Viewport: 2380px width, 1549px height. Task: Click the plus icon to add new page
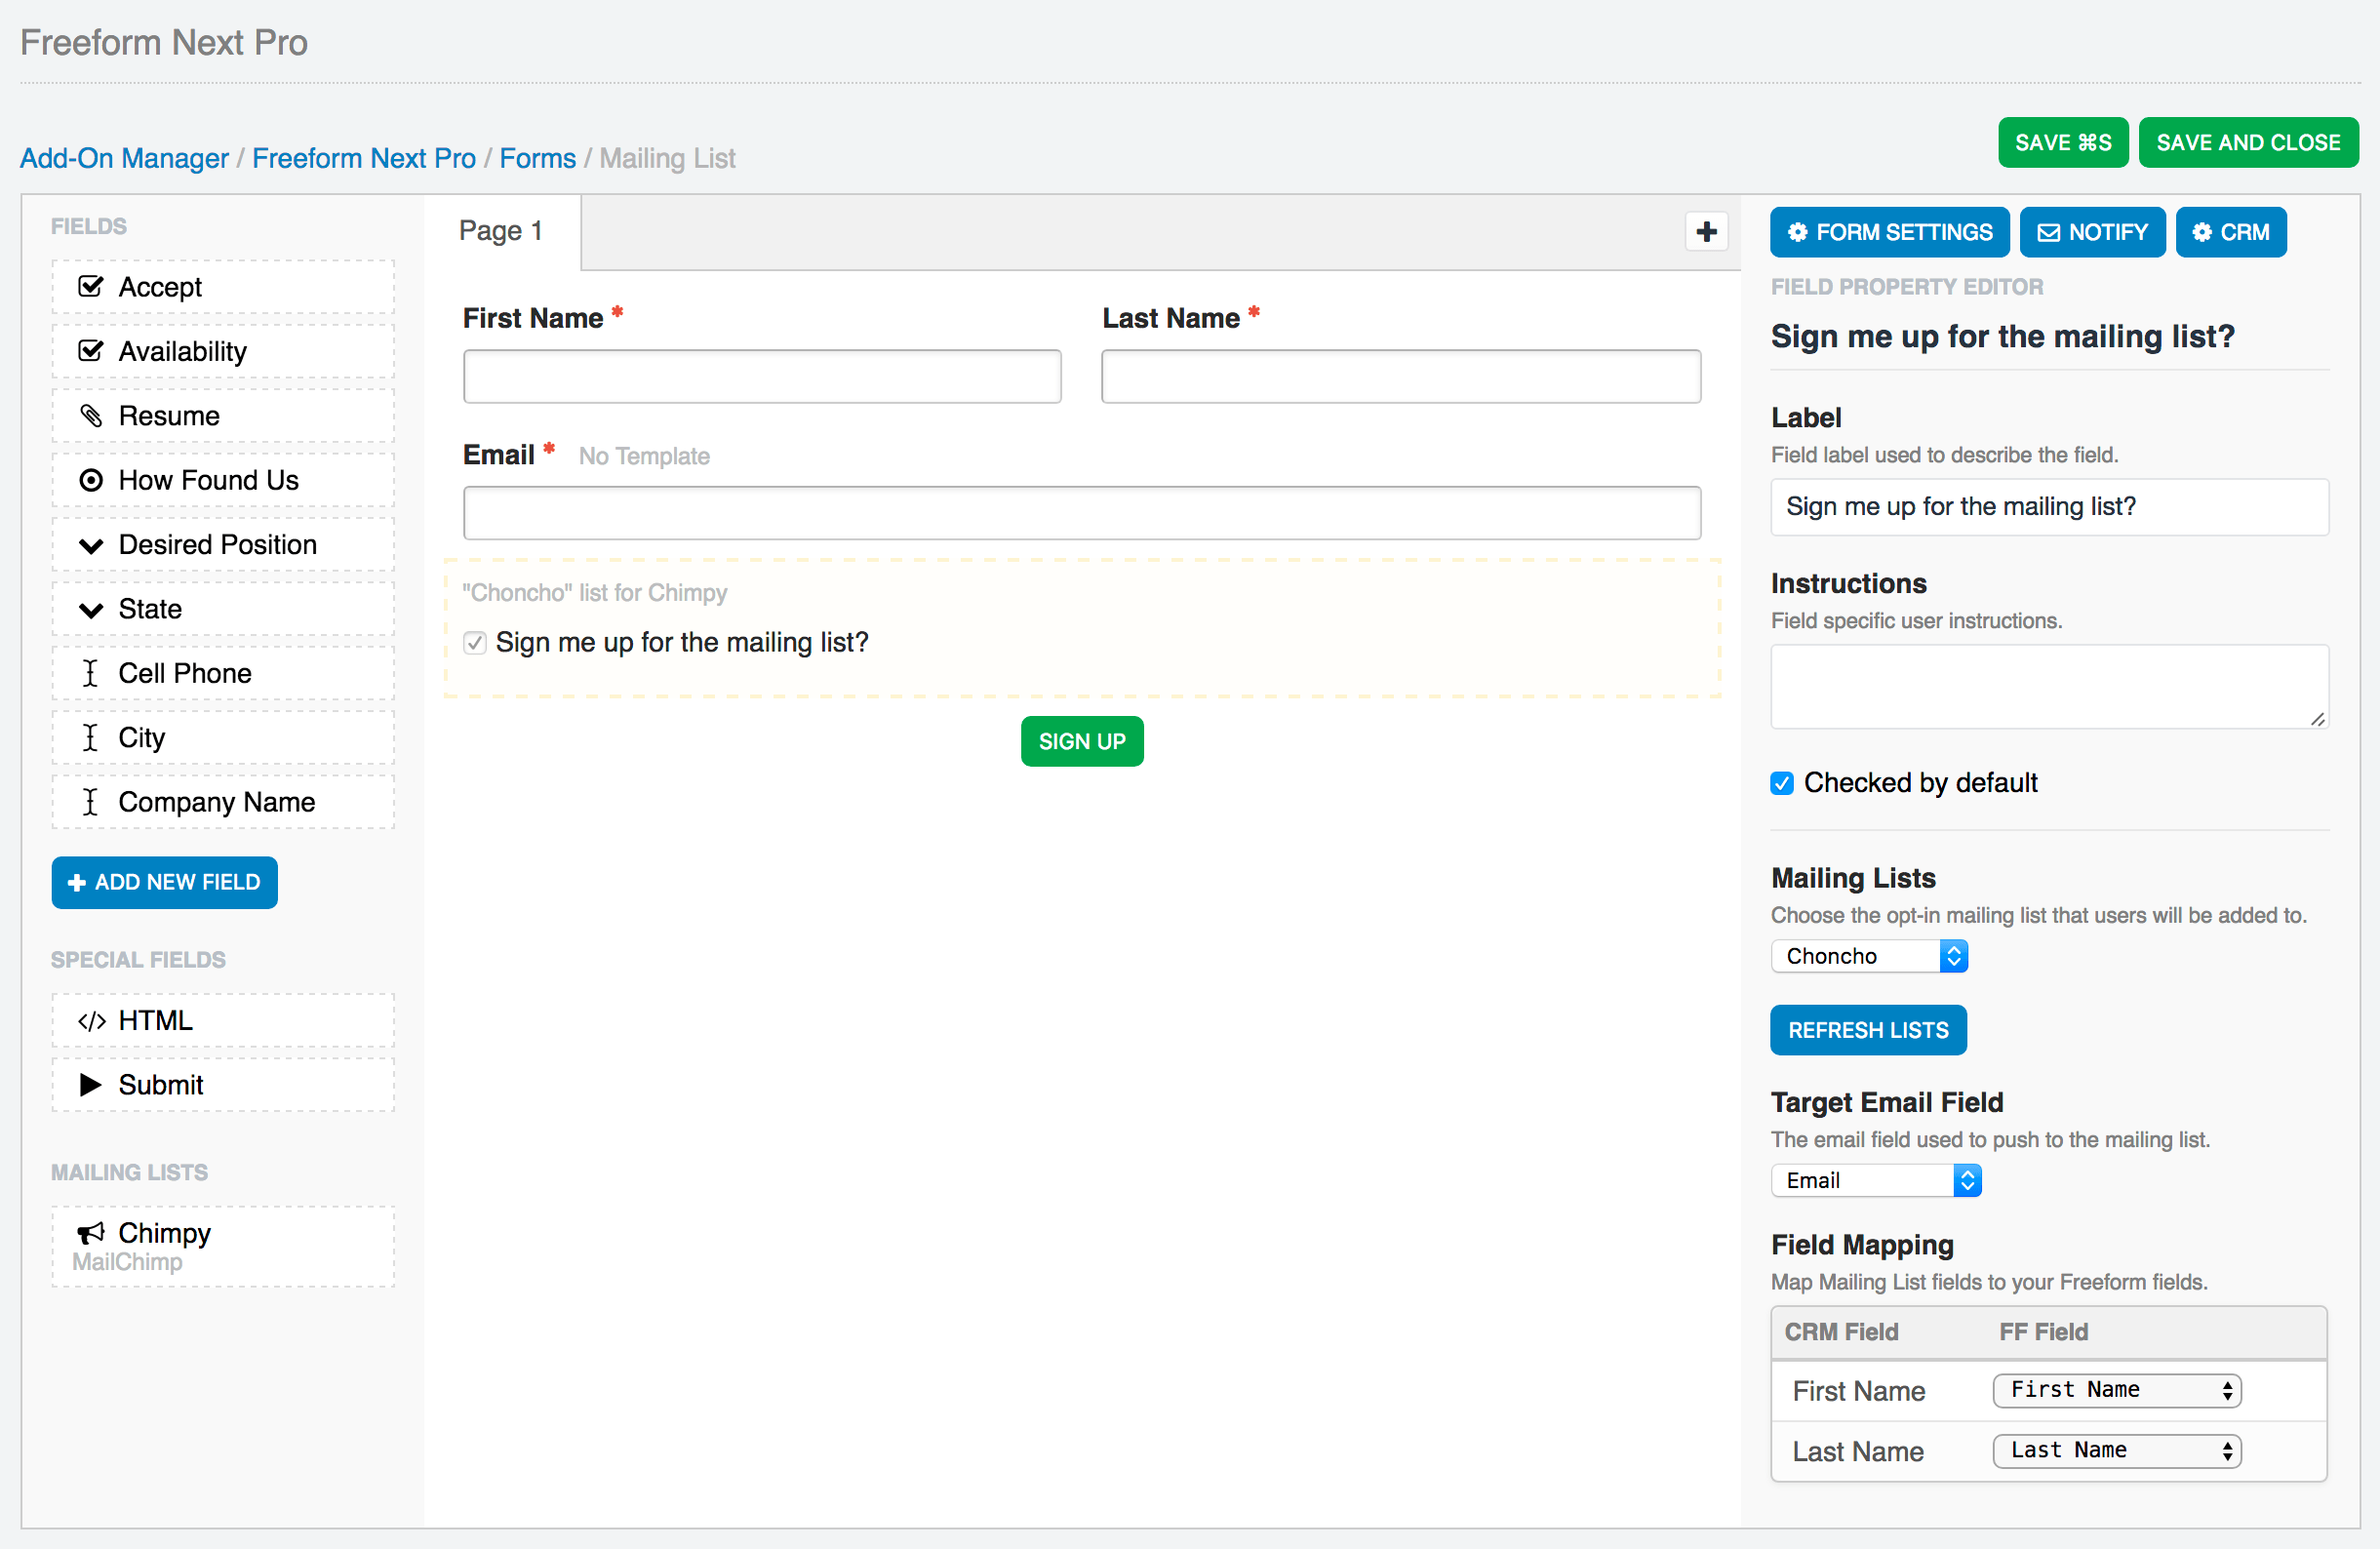click(x=1707, y=231)
